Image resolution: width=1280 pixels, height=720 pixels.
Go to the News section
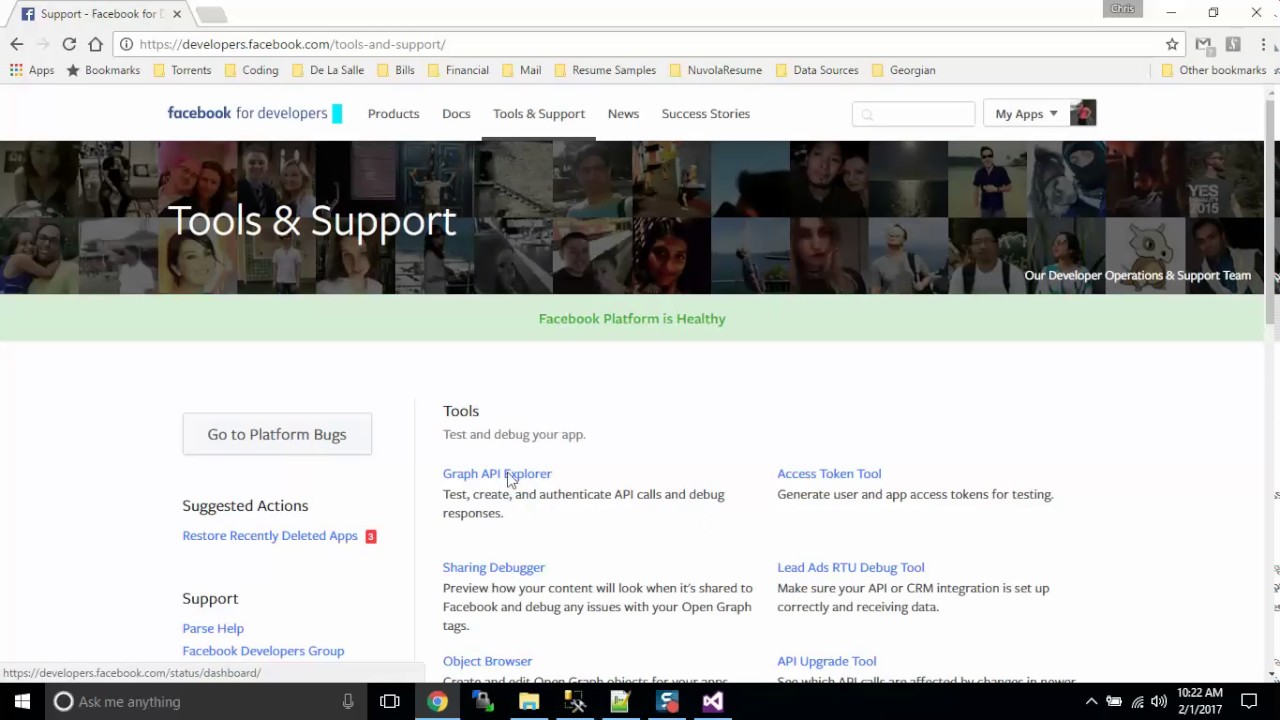[x=623, y=114]
